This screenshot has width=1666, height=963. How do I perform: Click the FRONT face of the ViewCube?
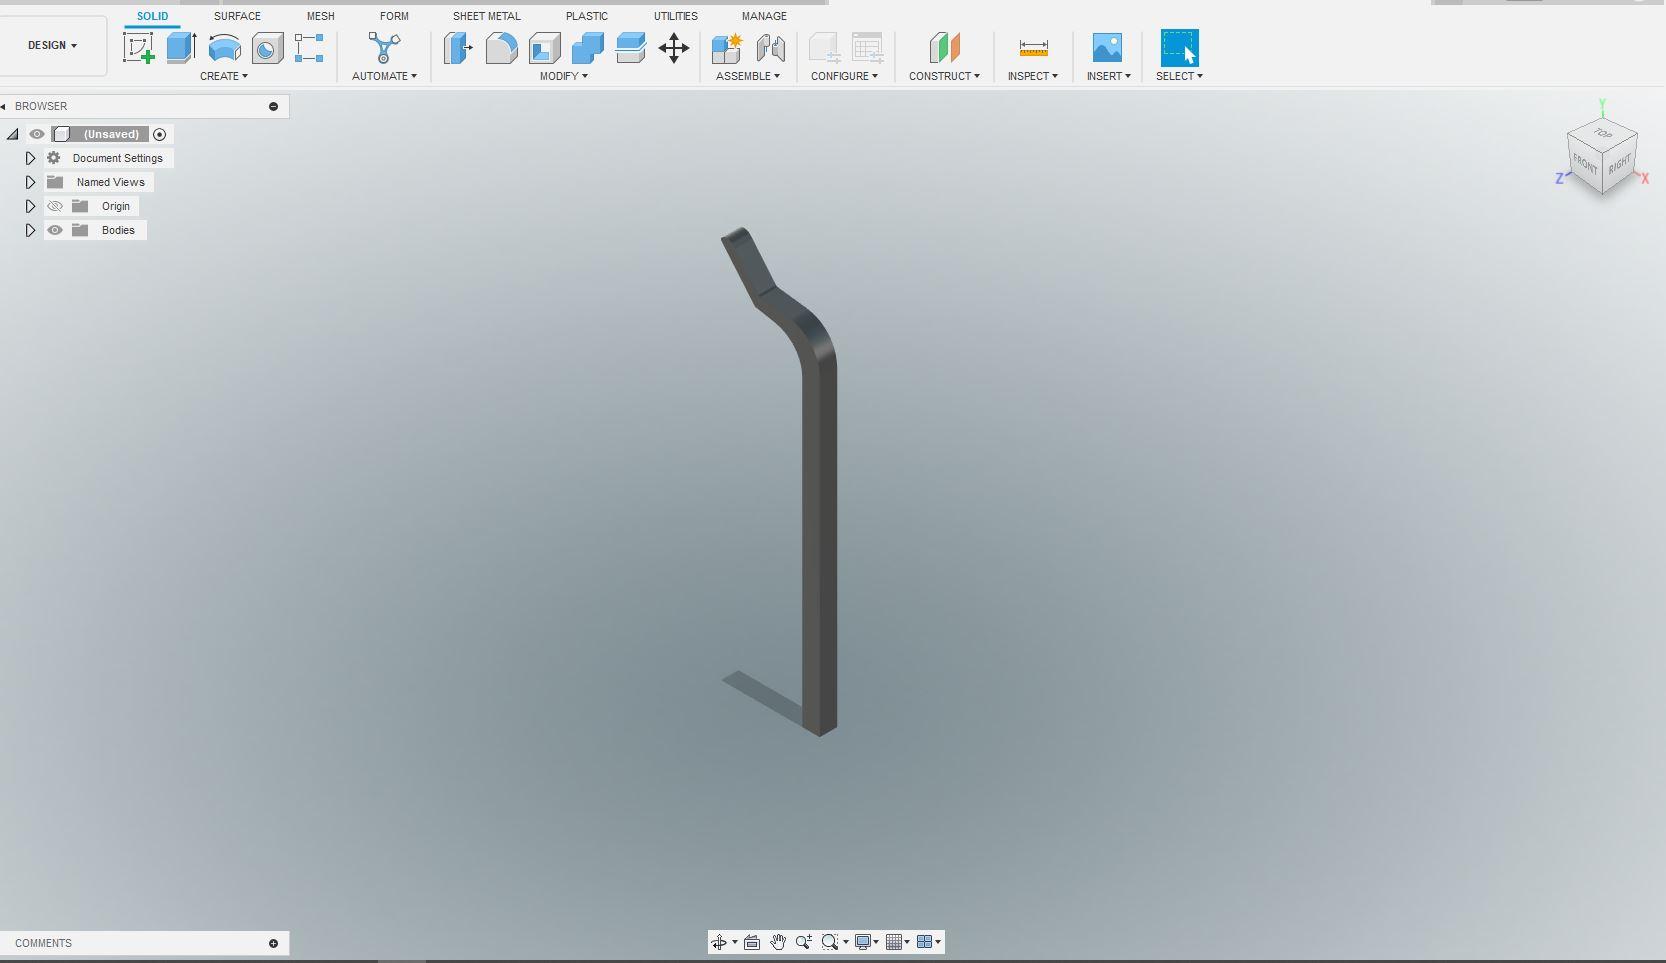coord(1585,165)
